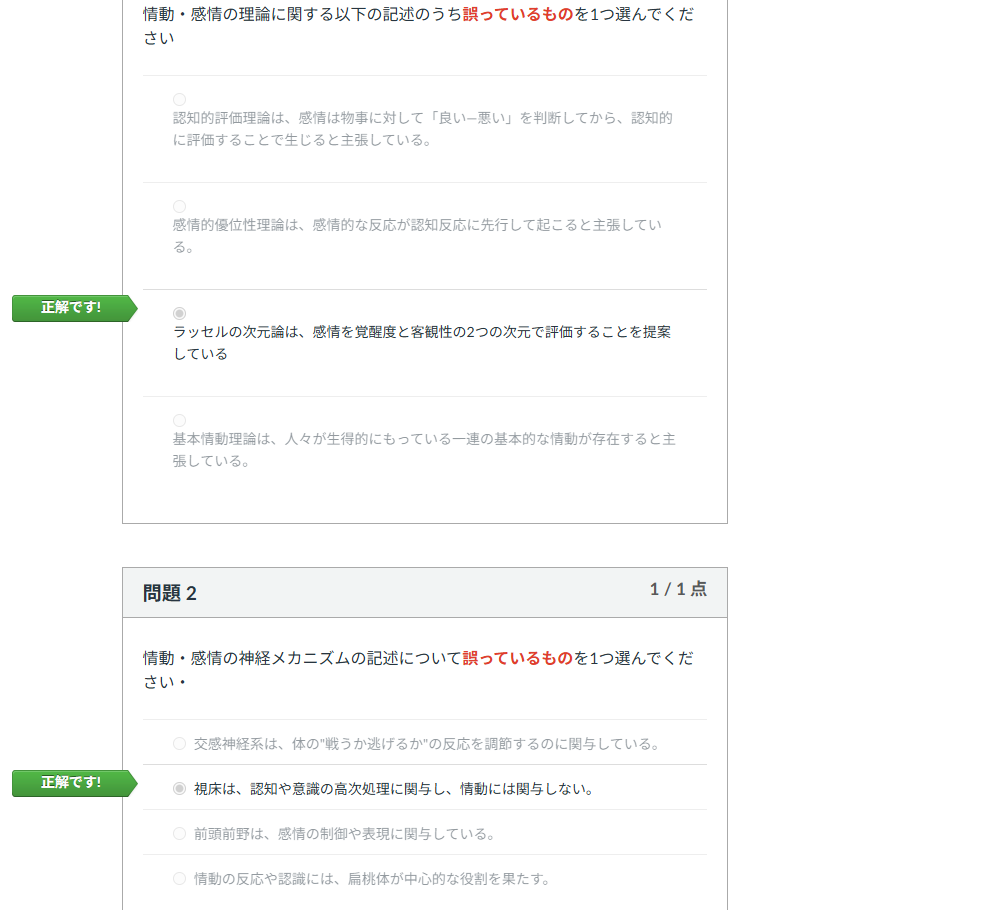Click the 扁桃体 answer text
The width and height of the screenshot is (982, 910).
click(372, 879)
